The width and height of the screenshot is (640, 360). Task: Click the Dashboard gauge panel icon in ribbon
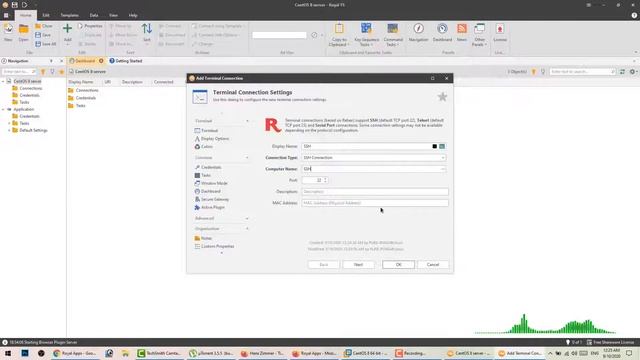[x=442, y=29]
